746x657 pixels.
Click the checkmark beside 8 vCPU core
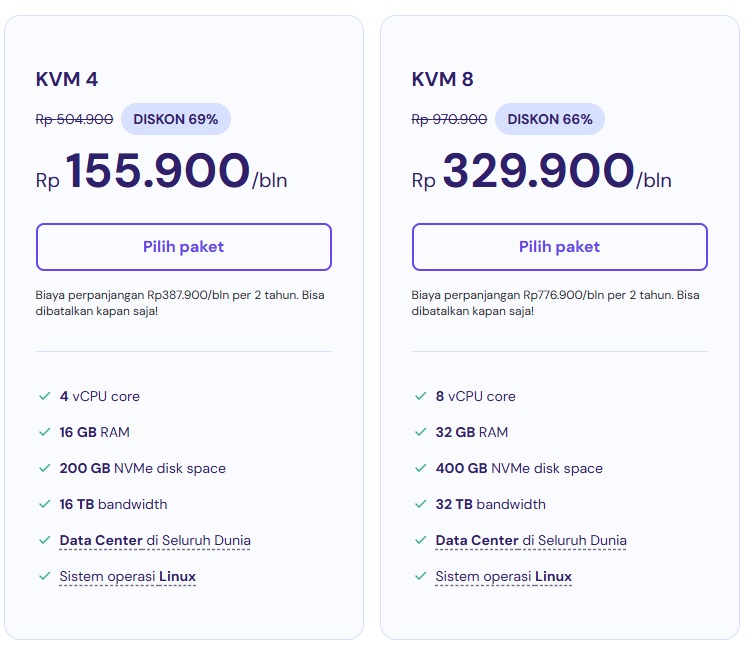click(420, 396)
